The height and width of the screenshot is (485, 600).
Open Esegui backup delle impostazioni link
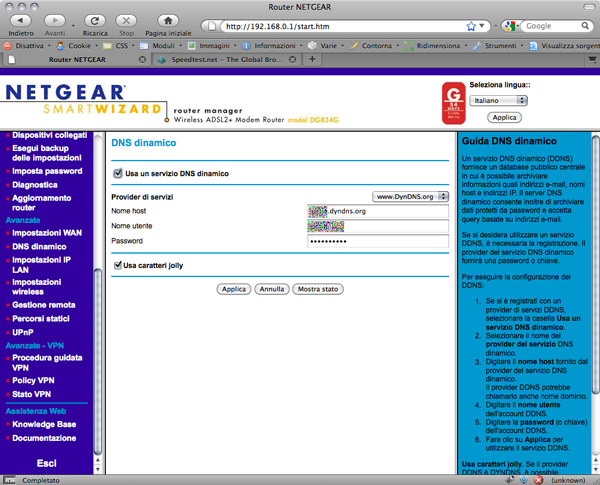click(47, 153)
